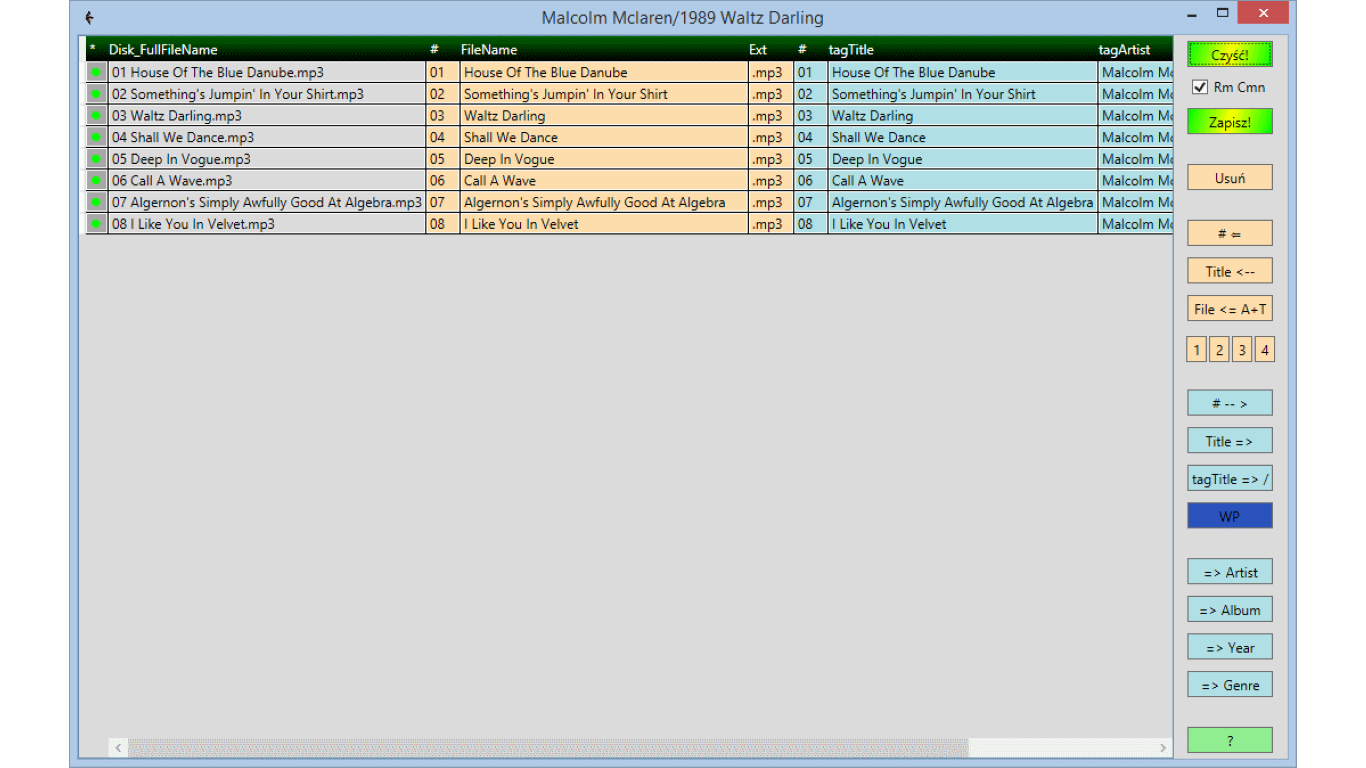Image resolution: width=1366 pixels, height=768 pixels.
Task: Click the back arrow icon in title bar
Action: (89, 18)
